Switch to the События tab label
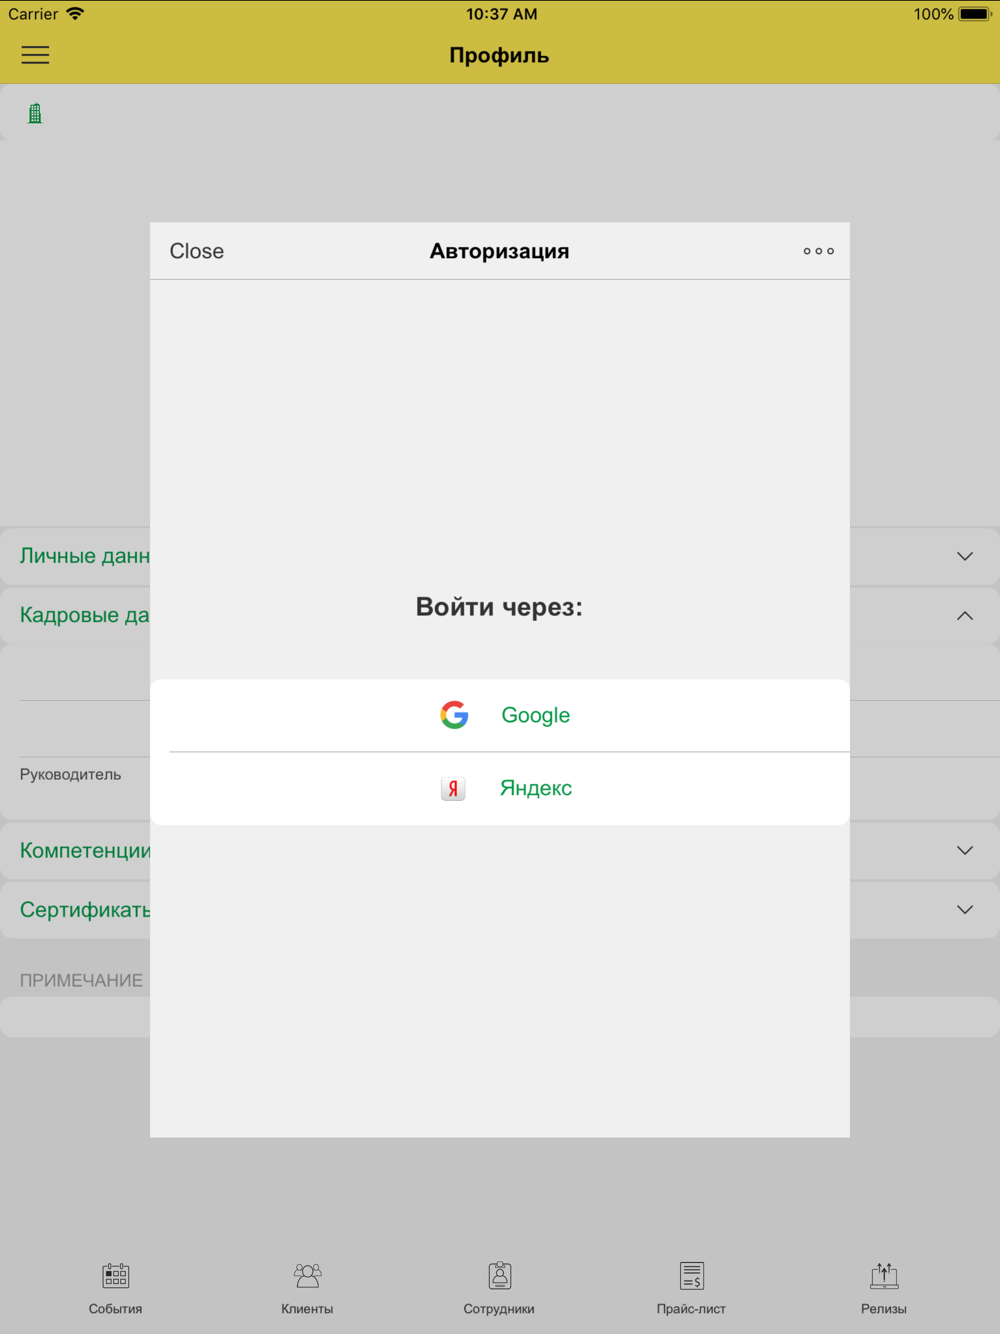This screenshot has width=1000, height=1334. pyautogui.click(x=115, y=1309)
